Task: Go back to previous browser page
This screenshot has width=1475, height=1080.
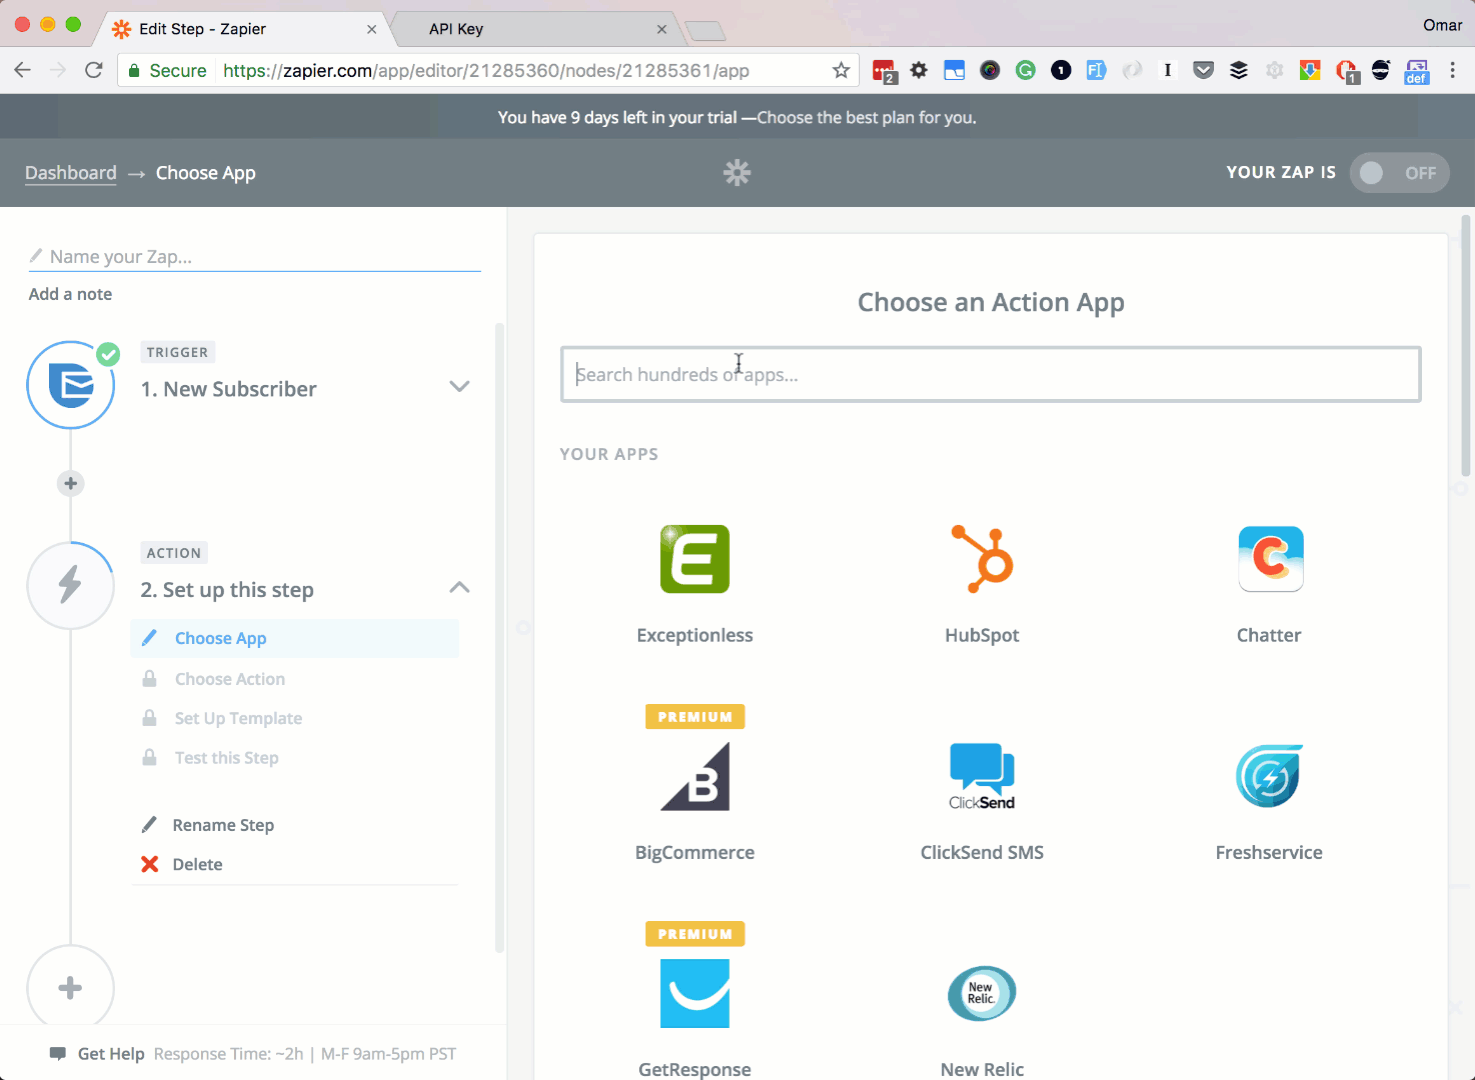Action: tap(23, 70)
